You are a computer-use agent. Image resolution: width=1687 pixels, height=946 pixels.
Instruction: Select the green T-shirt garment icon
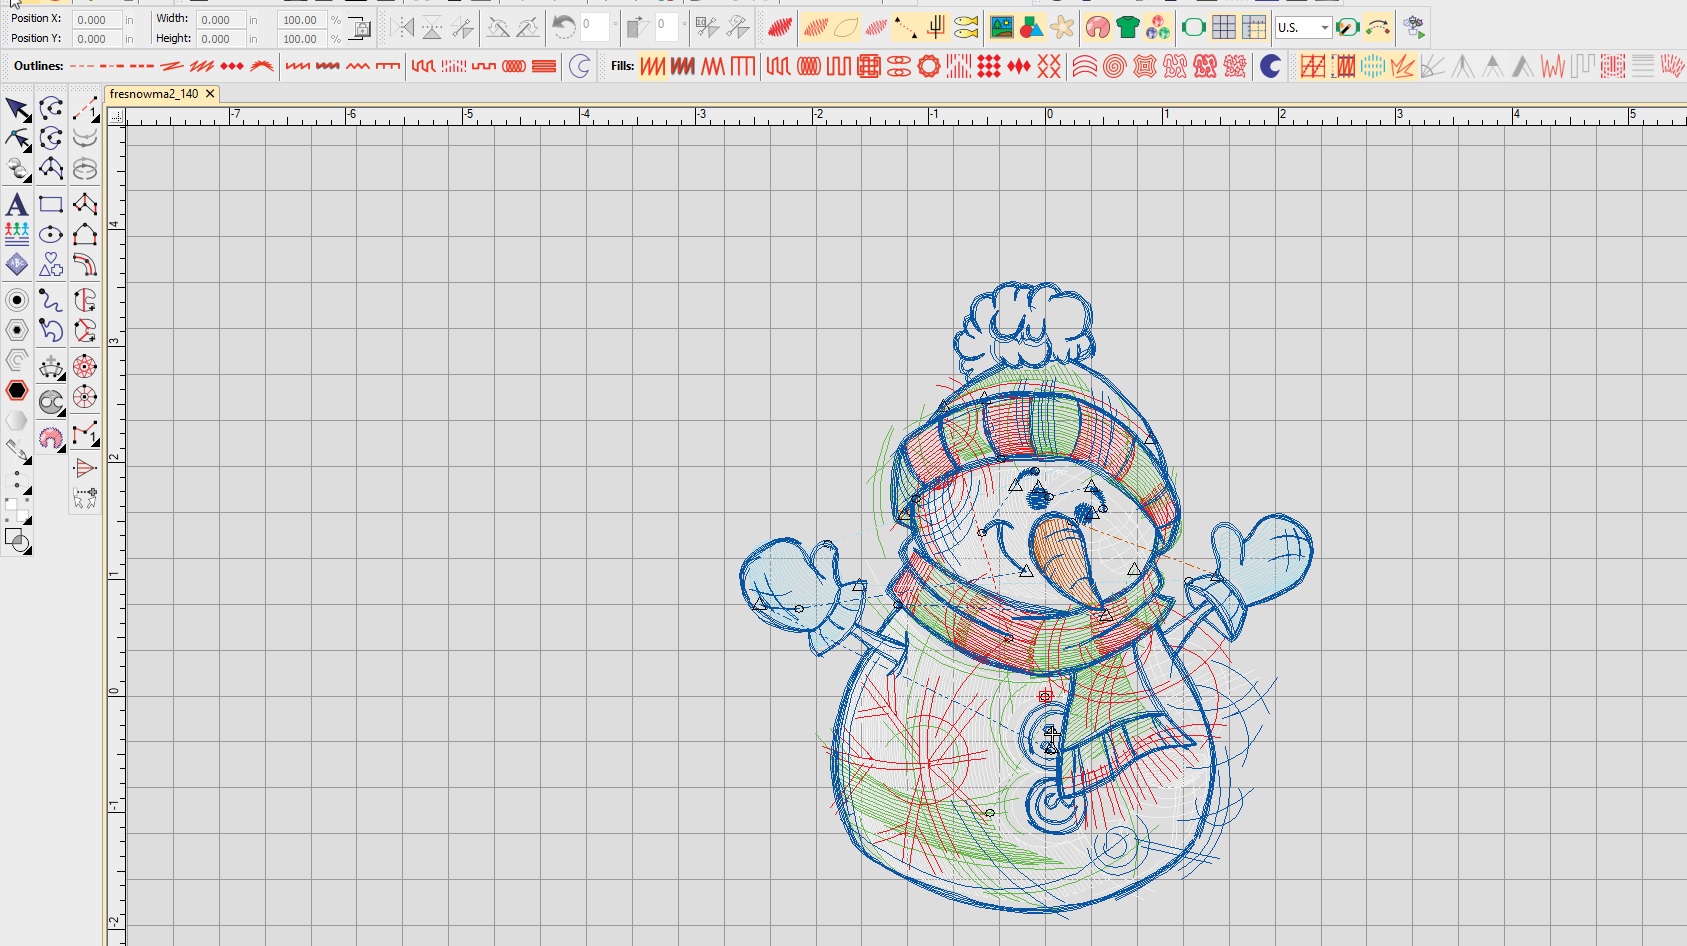tap(1129, 27)
